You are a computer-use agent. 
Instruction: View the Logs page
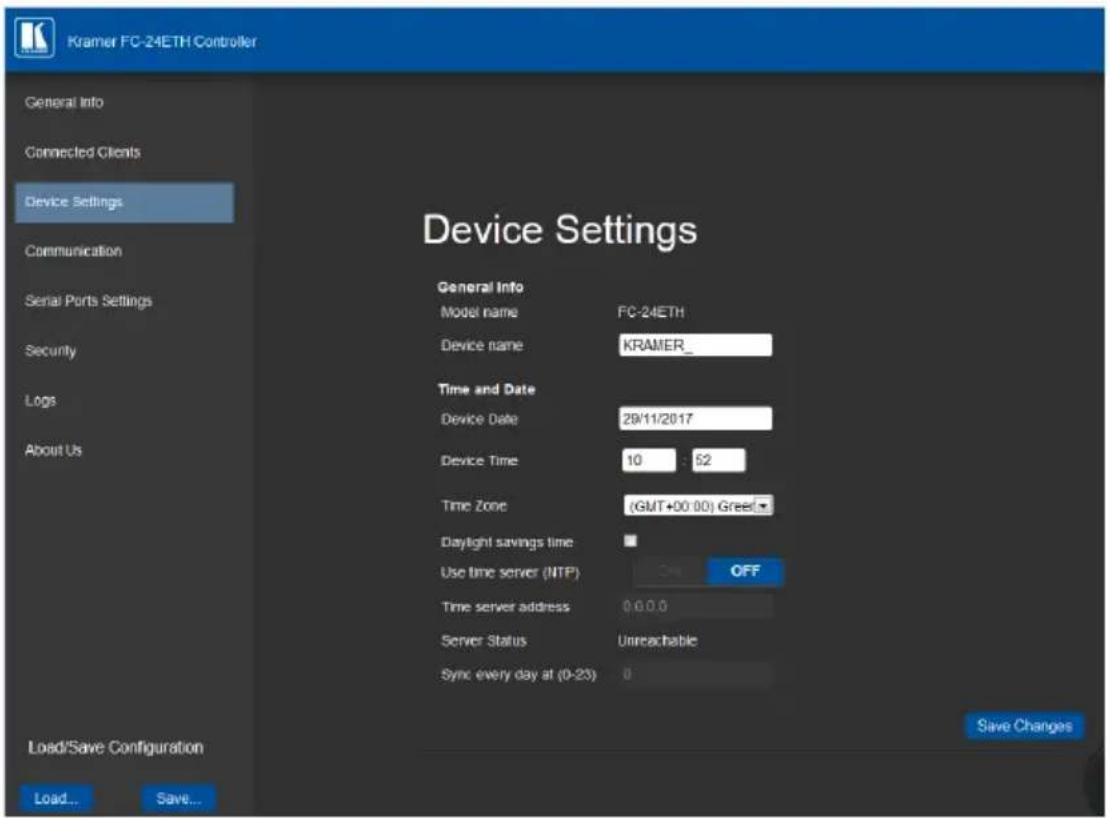(40, 401)
